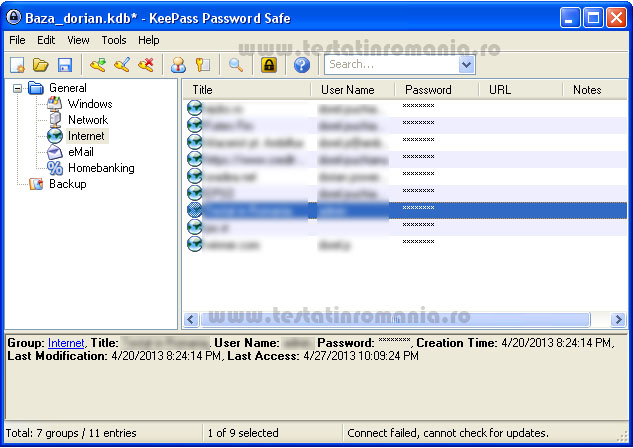Delete the entry with the red X key icon
633x448 pixels.
click(x=146, y=65)
